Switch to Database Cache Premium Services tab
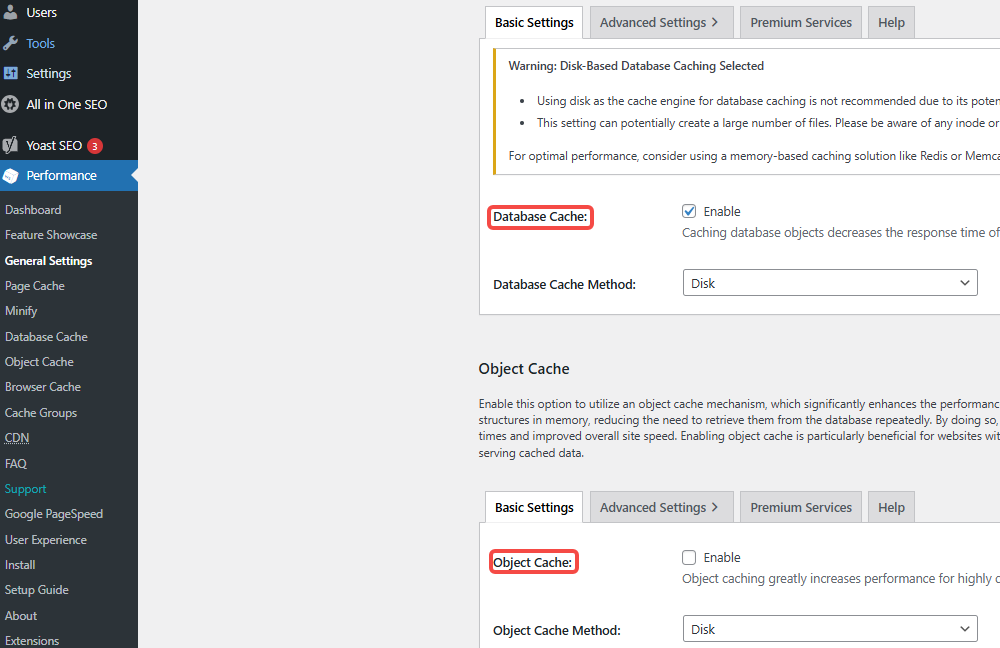Screen dimensions: 1000x648 (801, 22)
